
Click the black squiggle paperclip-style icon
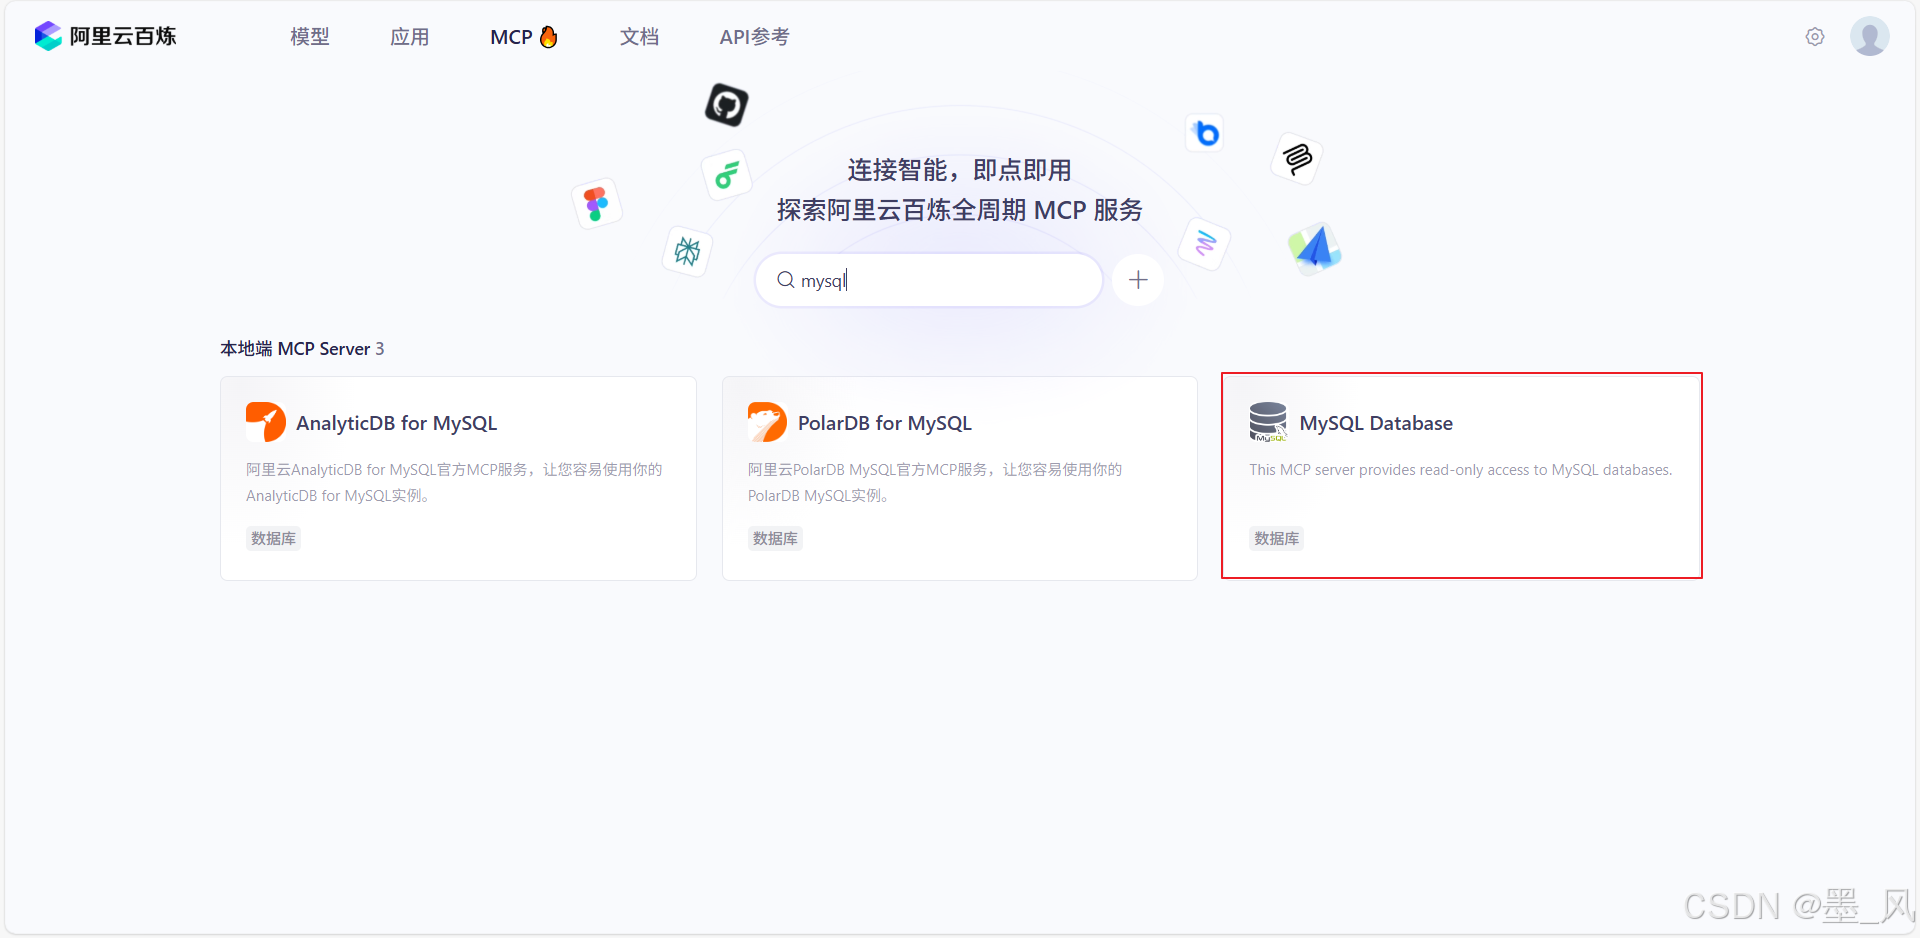[1295, 158]
